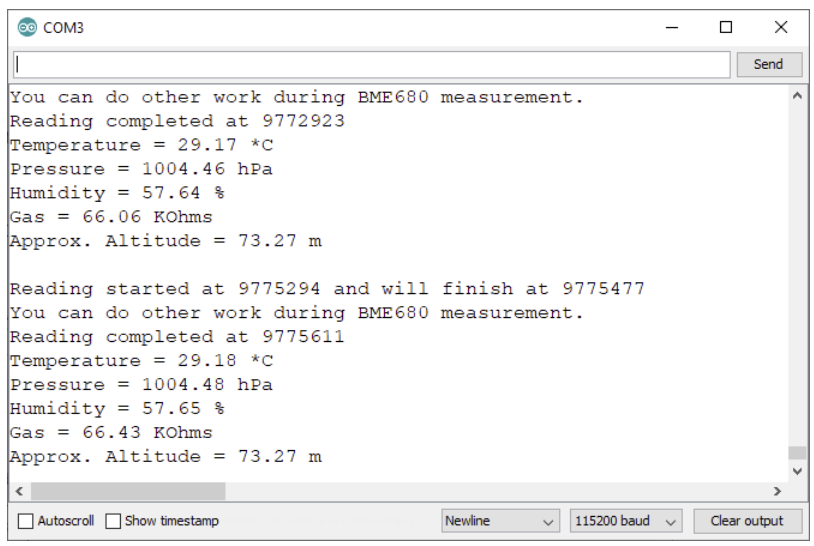The width and height of the screenshot is (814, 546).
Task: Click the COM3 title bar text
Action: [64, 28]
